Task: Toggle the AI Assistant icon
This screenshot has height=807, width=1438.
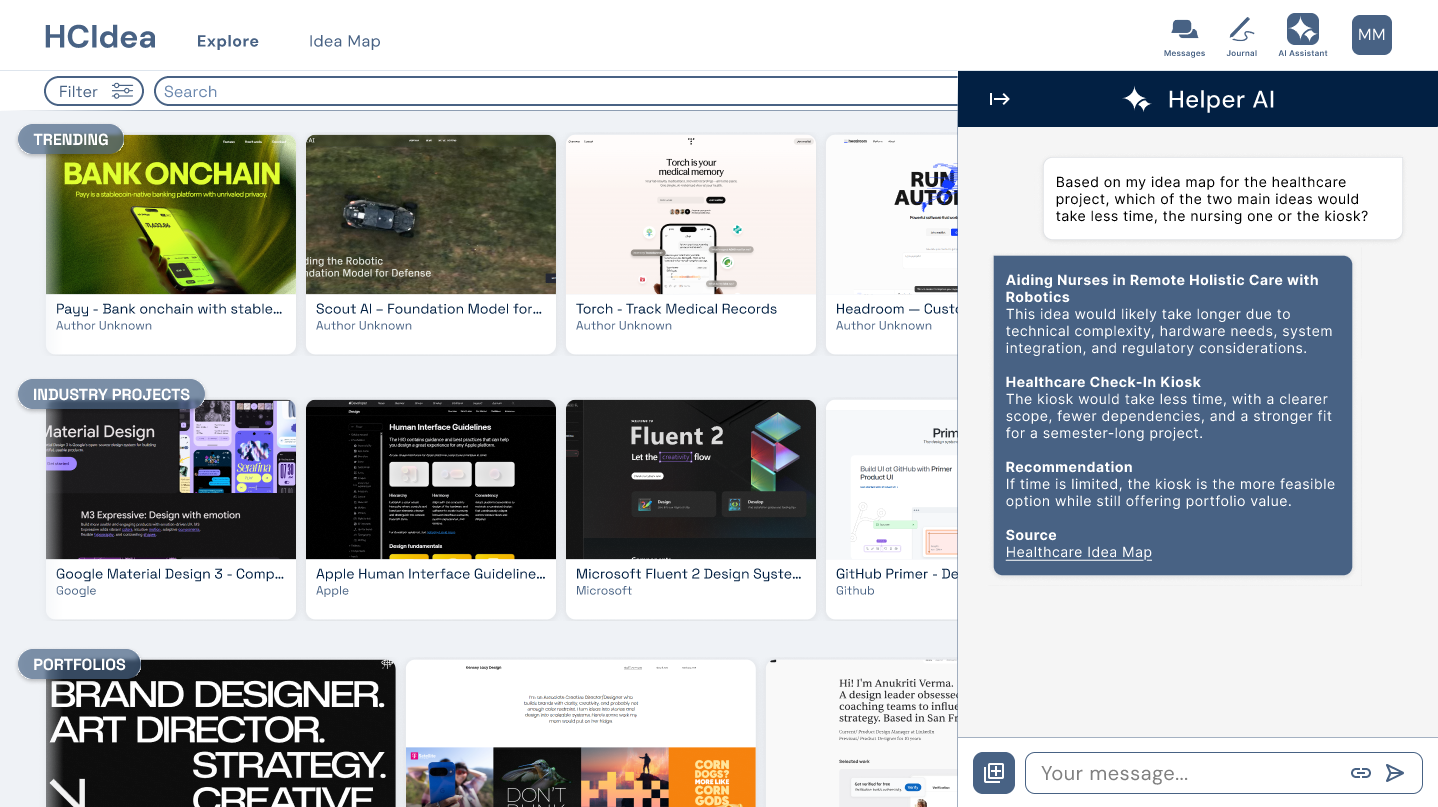Action: point(1303,37)
